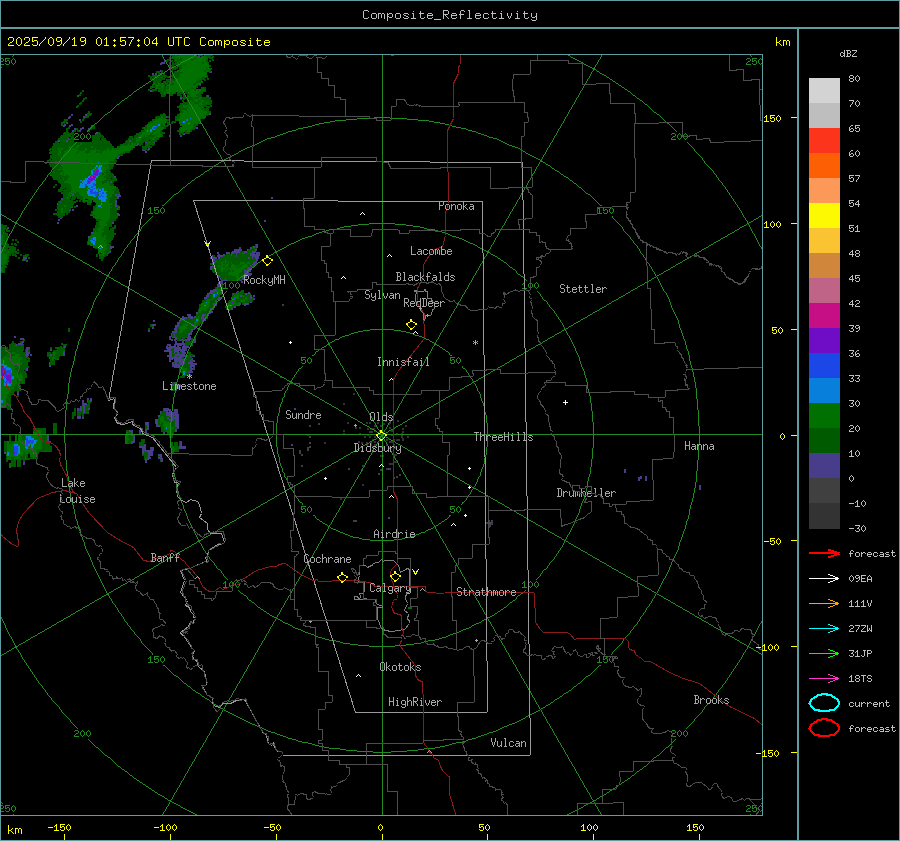The width and height of the screenshot is (900, 841).
Task: Click the green 31JP arrow icon
Action: [x=824, y=653]
